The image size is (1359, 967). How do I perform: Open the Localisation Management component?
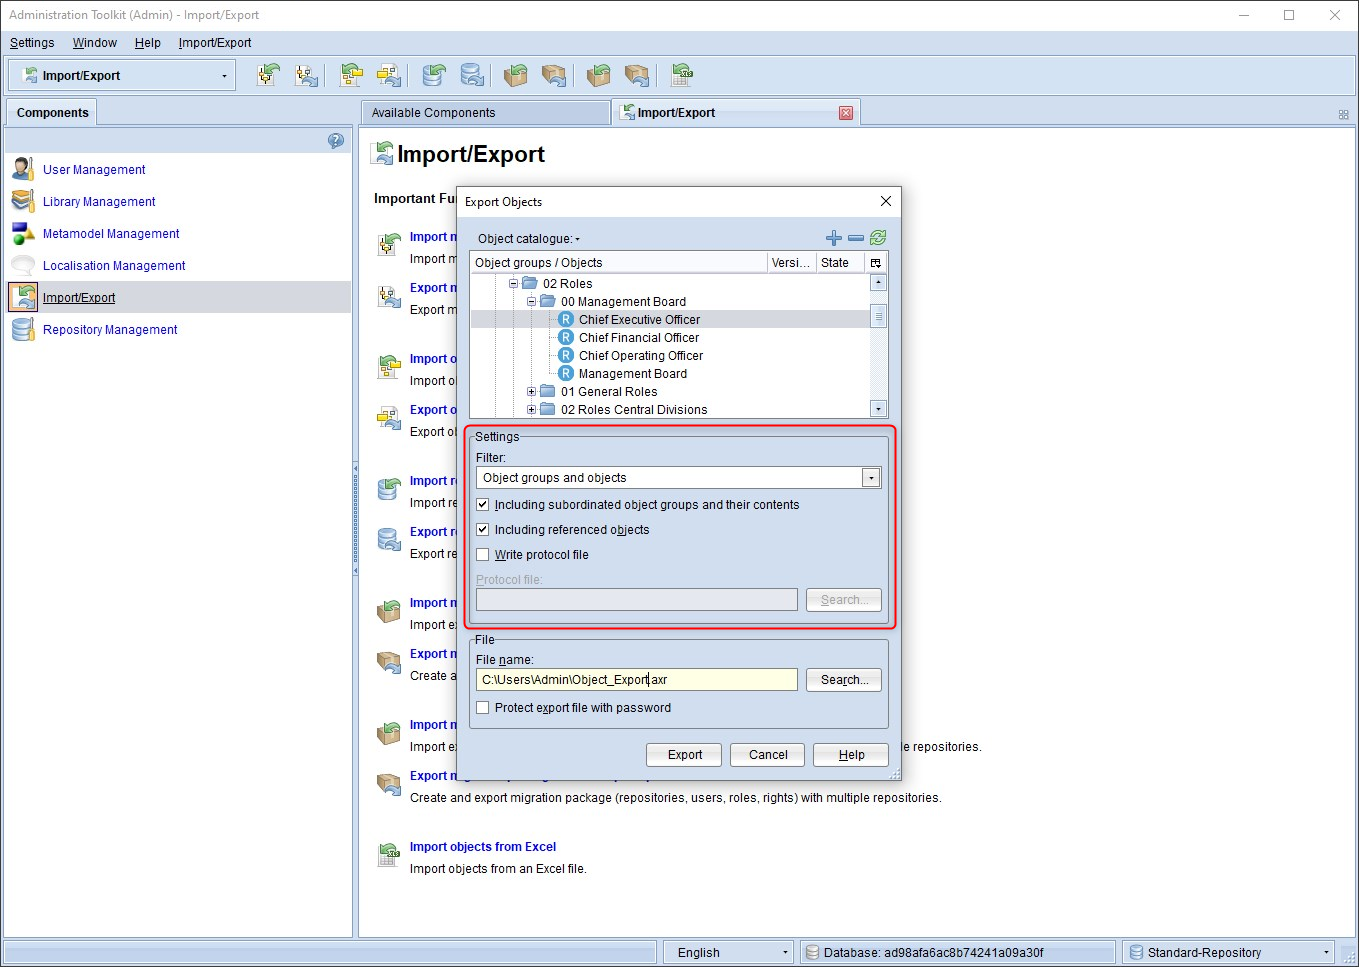coord(114,266)
